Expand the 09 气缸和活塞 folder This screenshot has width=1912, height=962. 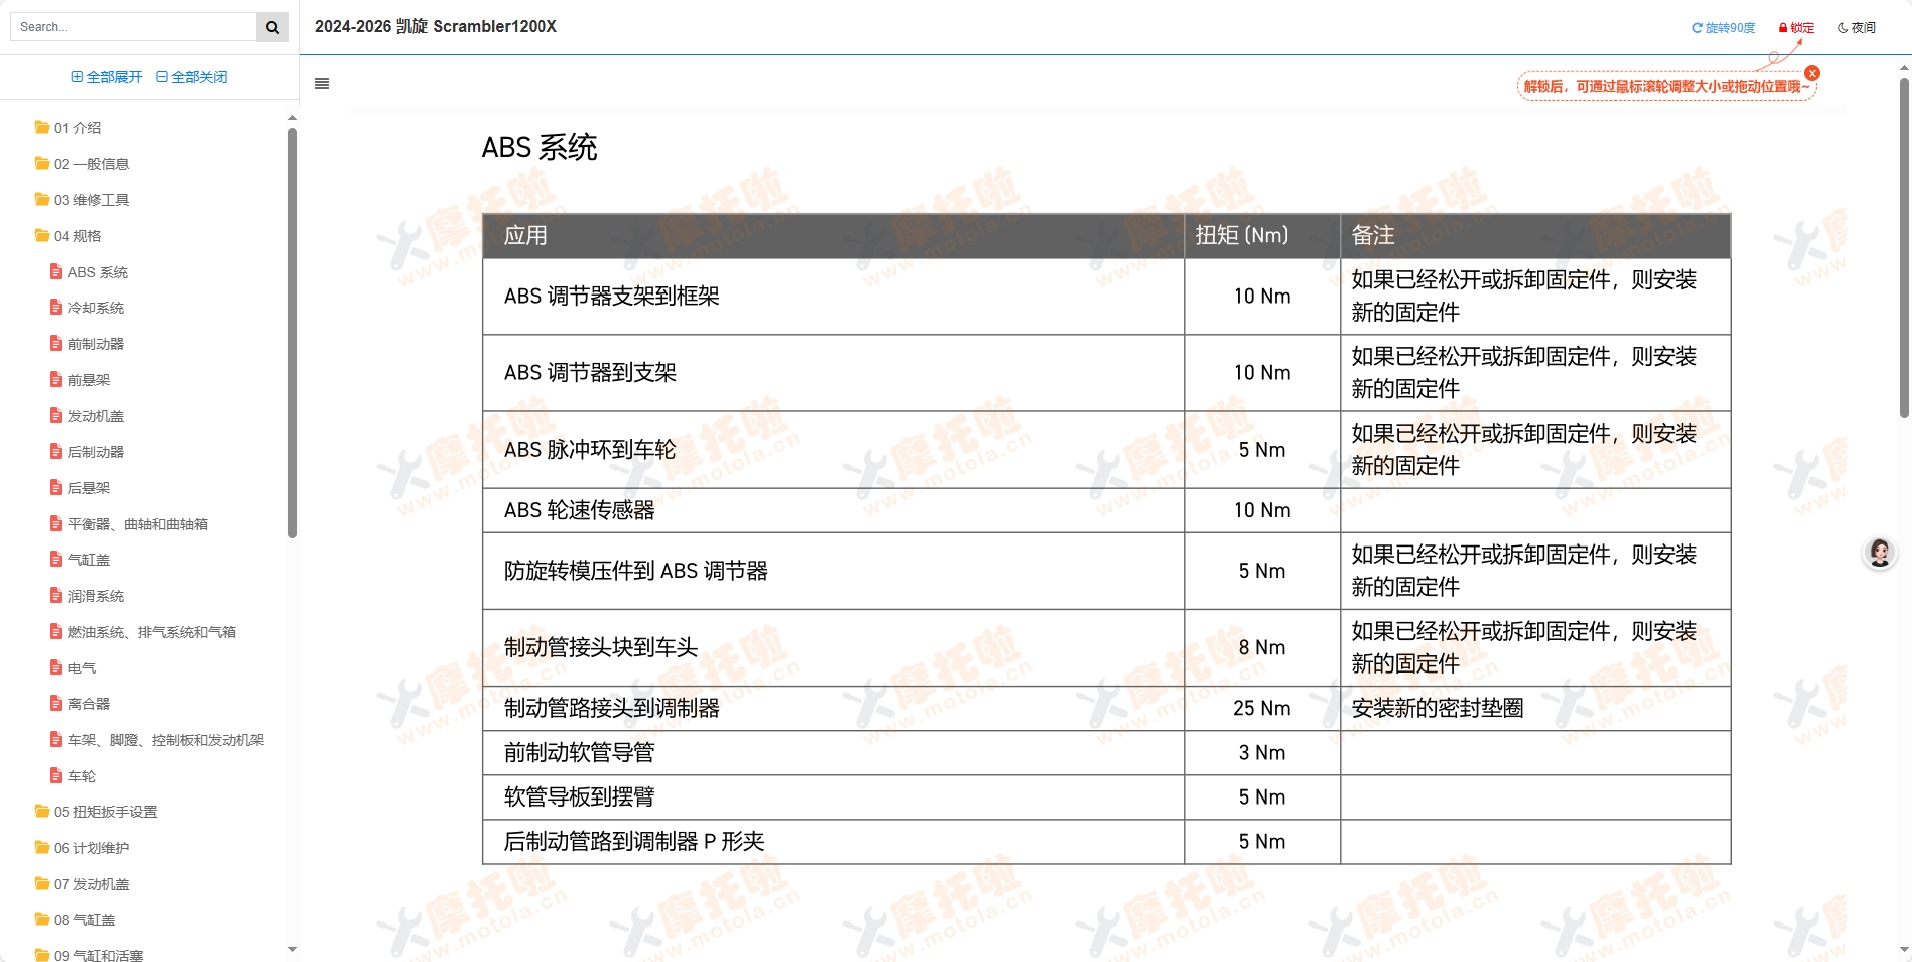(x=89, y=955)
